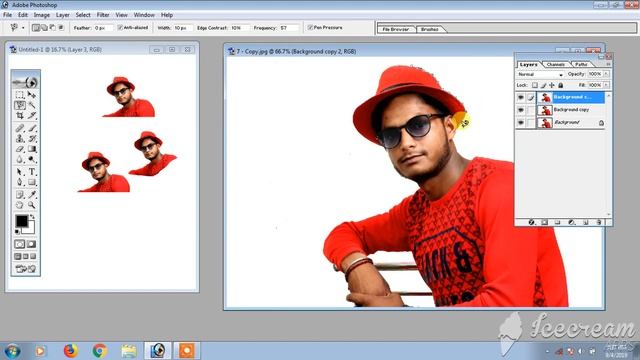Open the Image menu
The width and height of the screenshot is (640, 360).
pyautogui.click(x=42, y=15)
